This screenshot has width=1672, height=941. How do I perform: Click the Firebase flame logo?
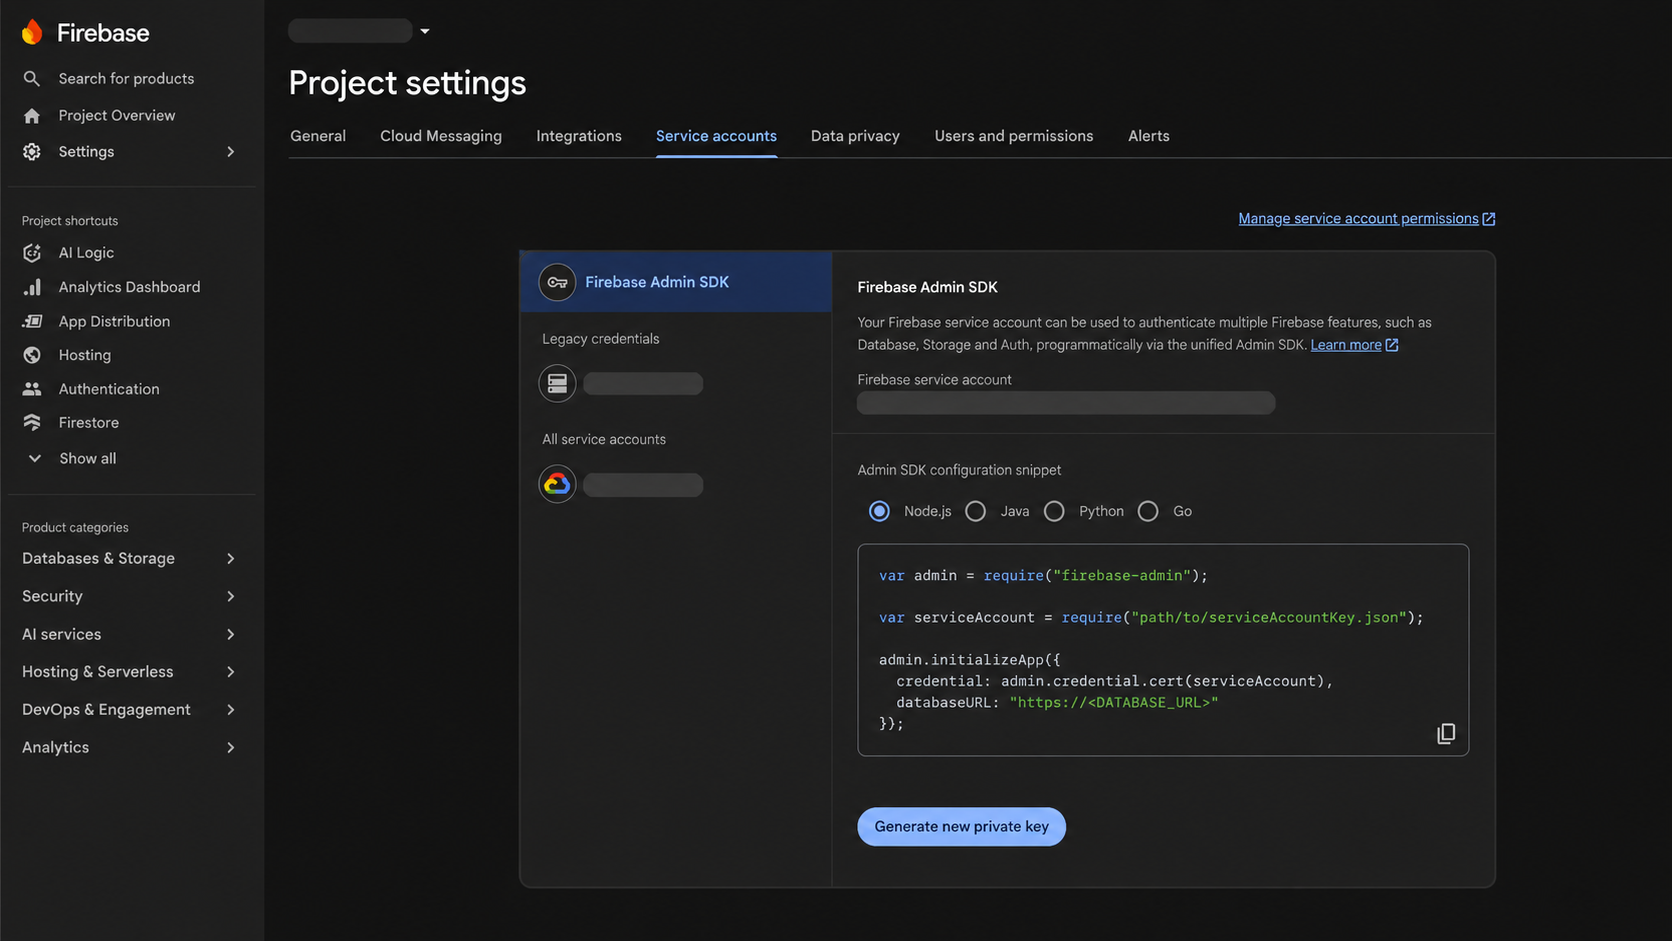click(x=32, y=32)
